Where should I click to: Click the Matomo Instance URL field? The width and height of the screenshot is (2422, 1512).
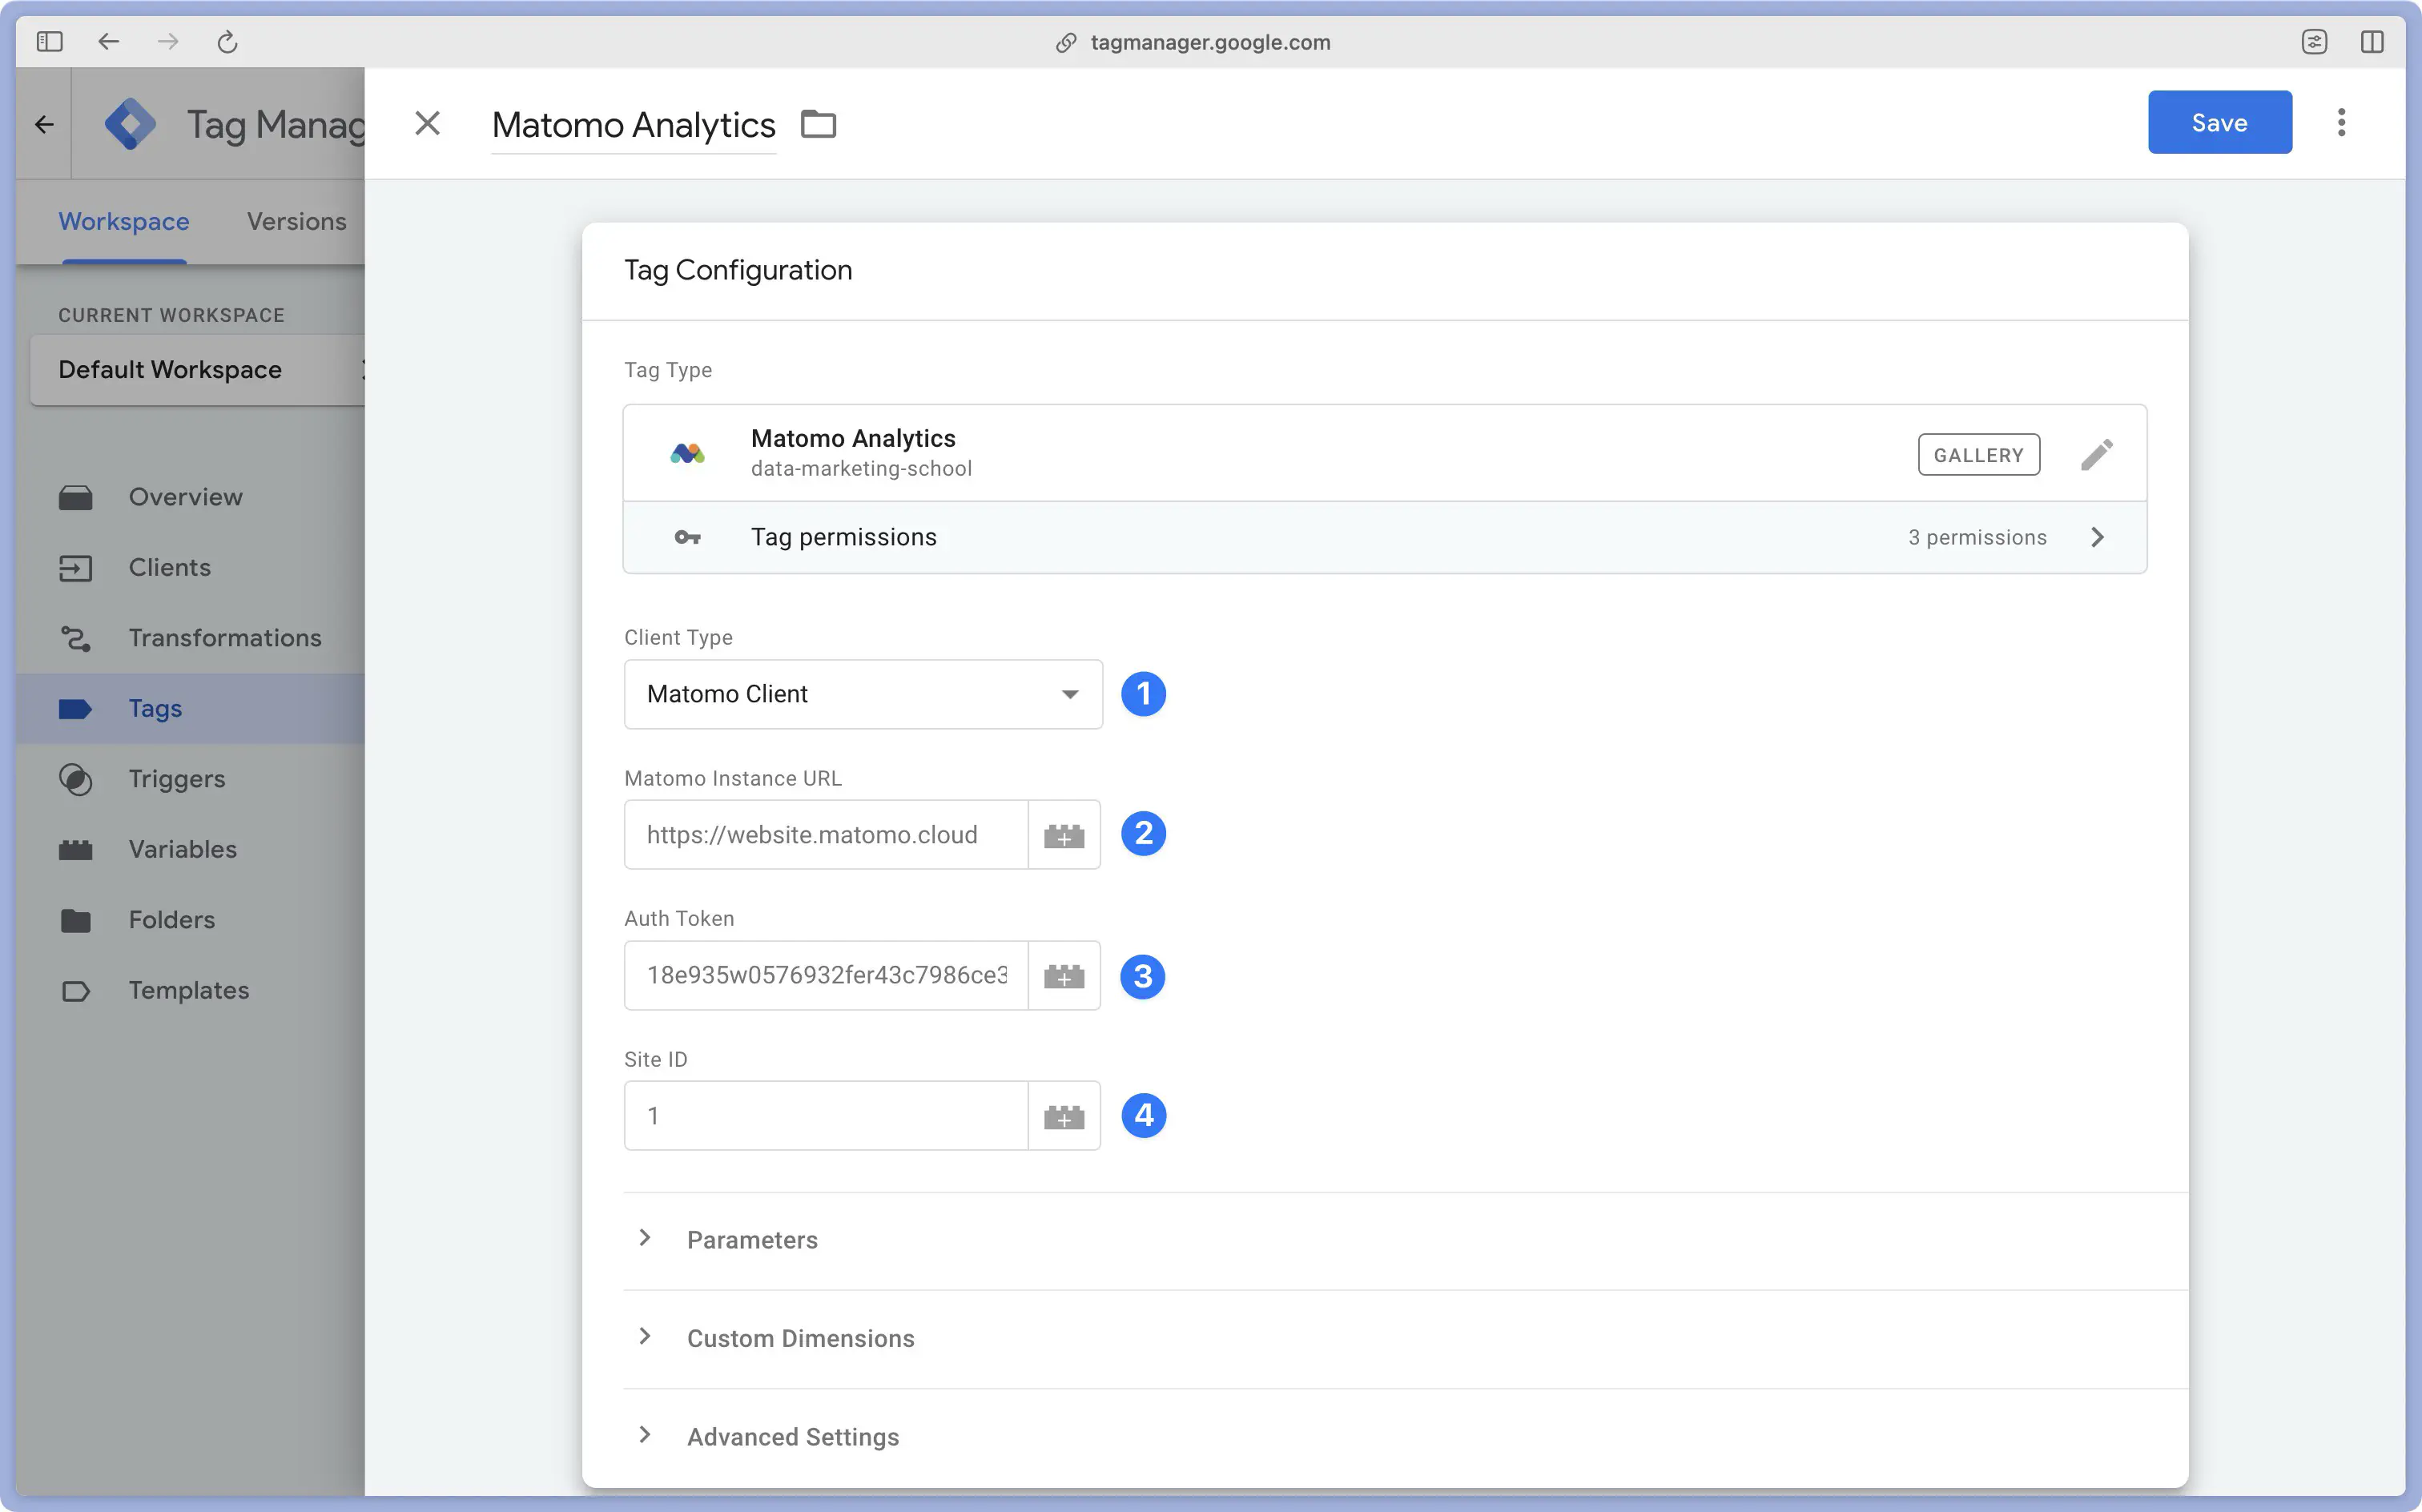[x=826, y=835]
